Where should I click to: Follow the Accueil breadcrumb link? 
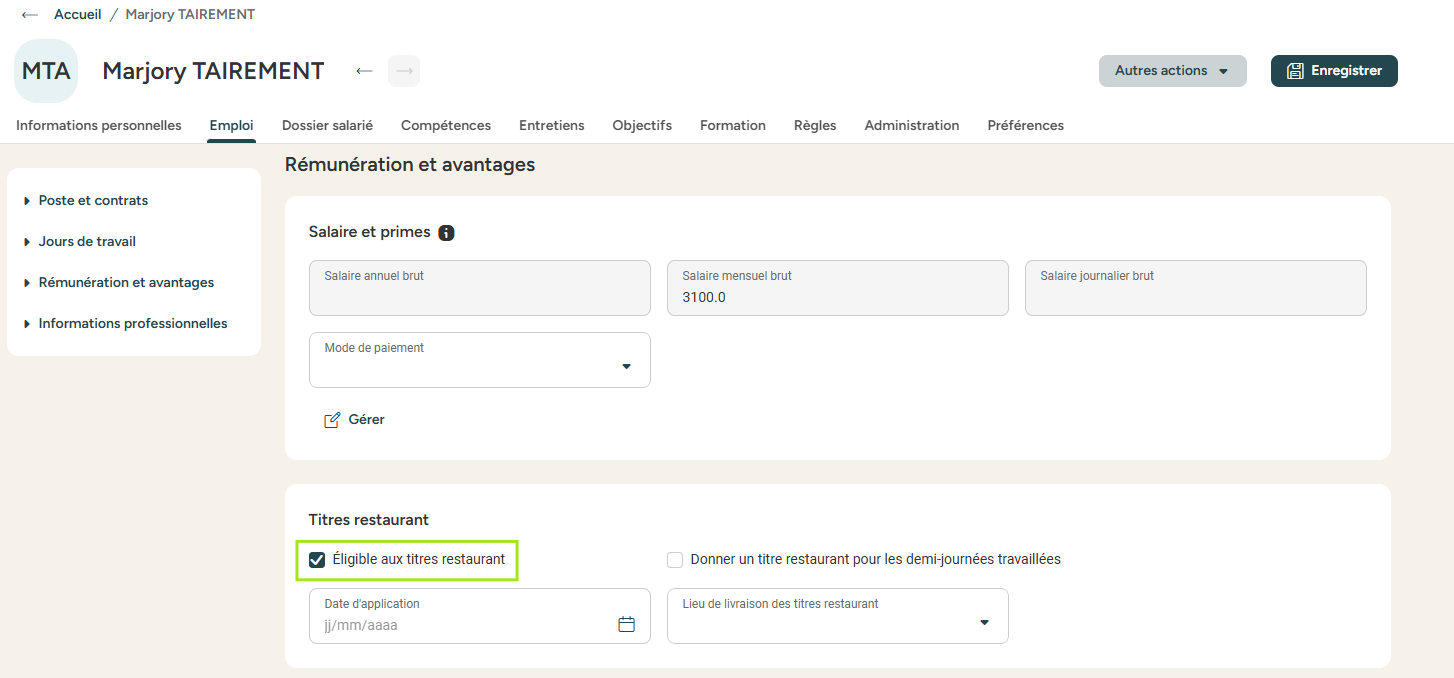coord(78,15)
